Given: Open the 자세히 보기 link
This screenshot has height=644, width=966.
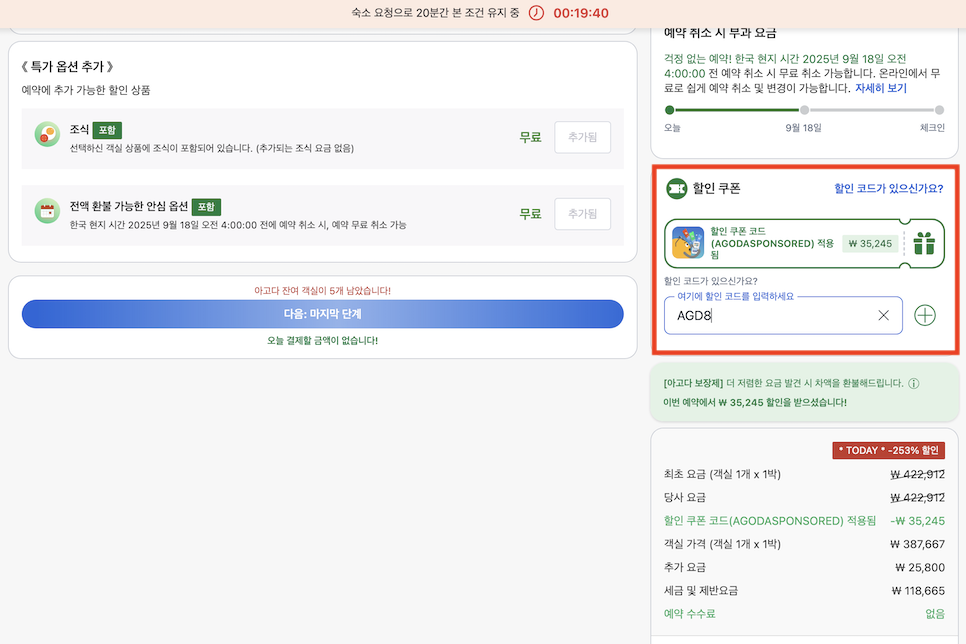Looking at the screenshot, I should click(880, 88).
